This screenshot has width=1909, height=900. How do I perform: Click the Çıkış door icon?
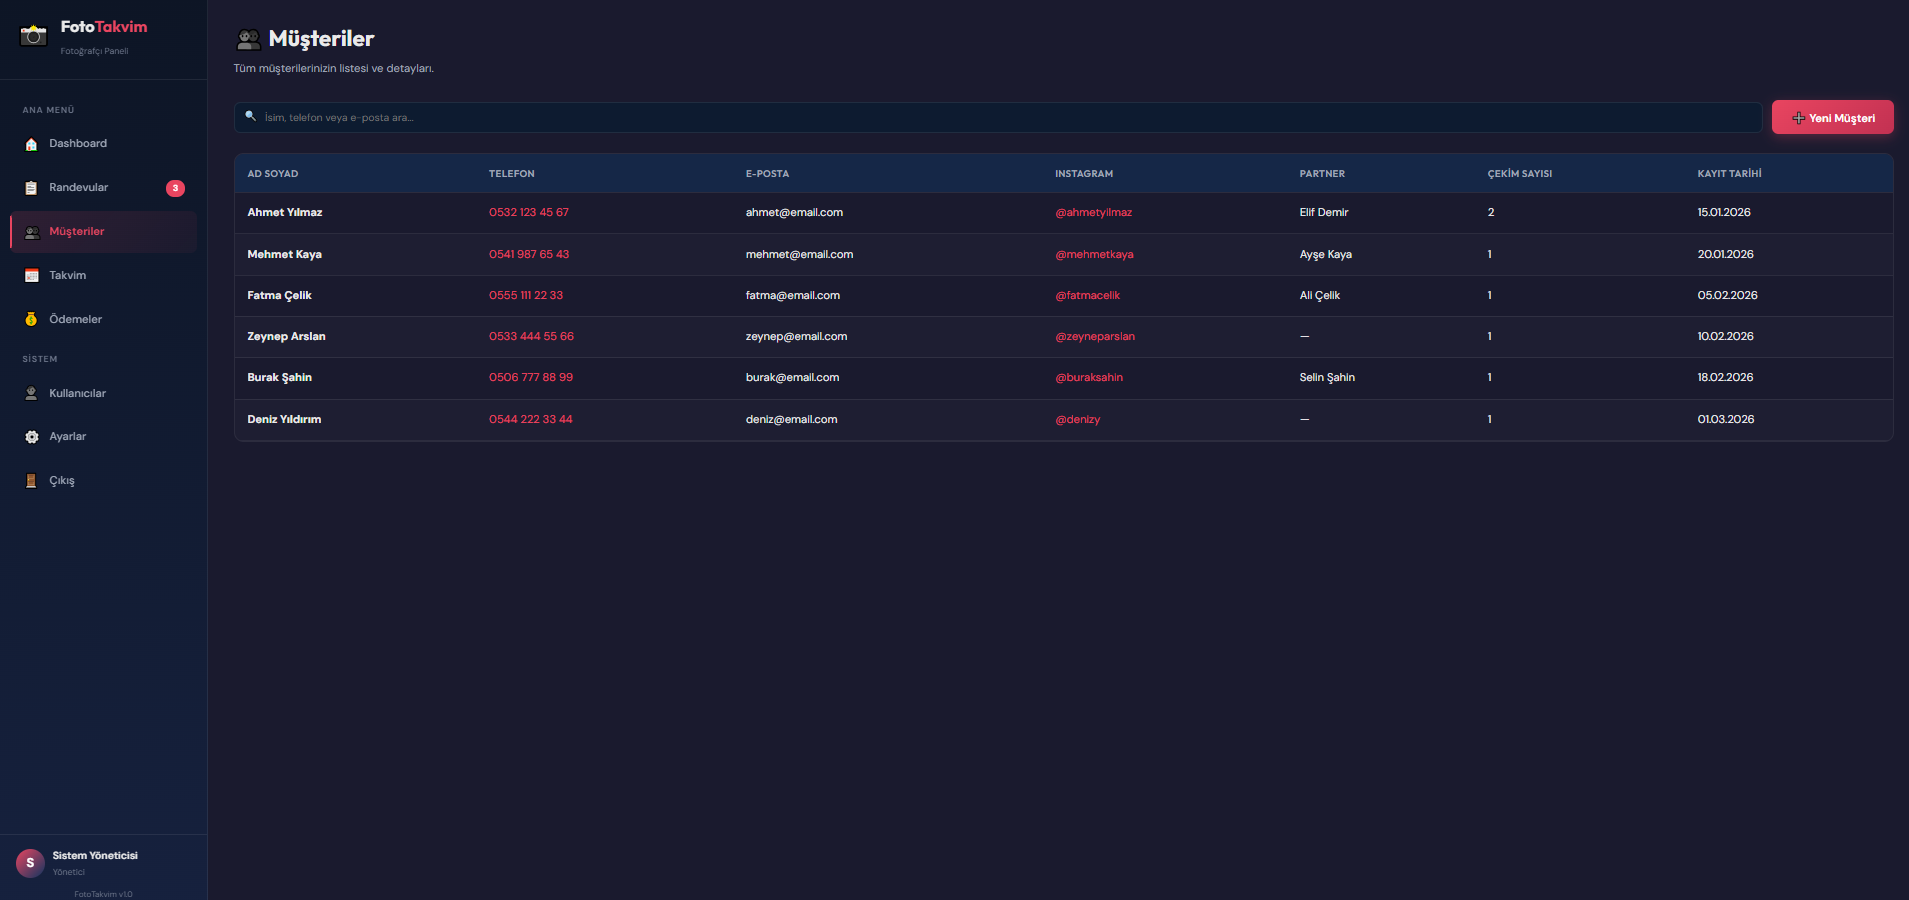point(31,481)
